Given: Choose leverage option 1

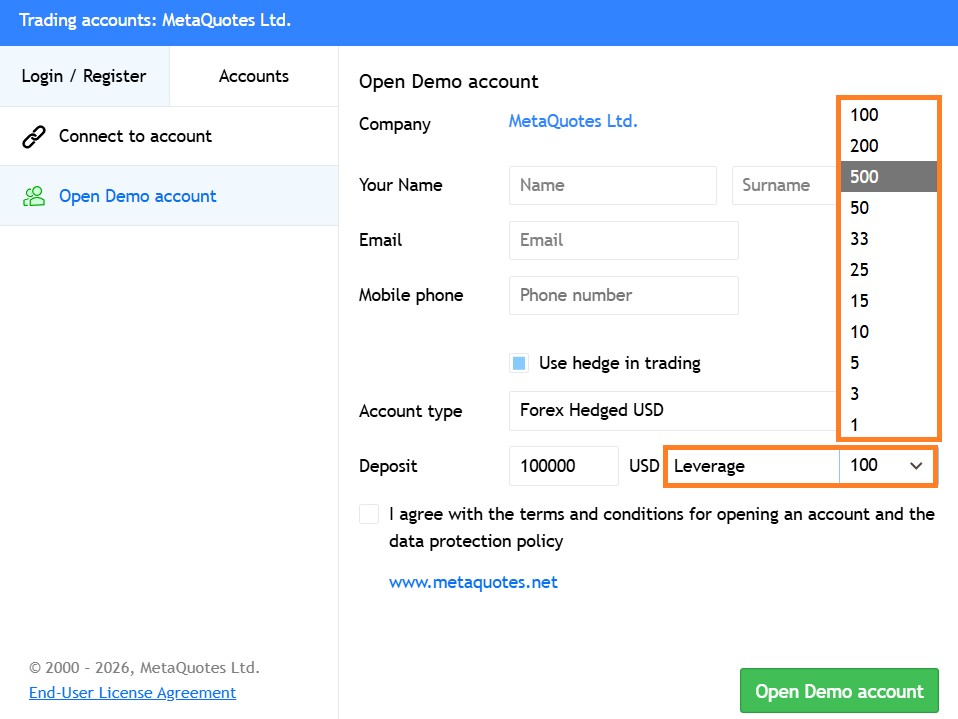Looking at the screenshot, I should click(x=888, y=425).
